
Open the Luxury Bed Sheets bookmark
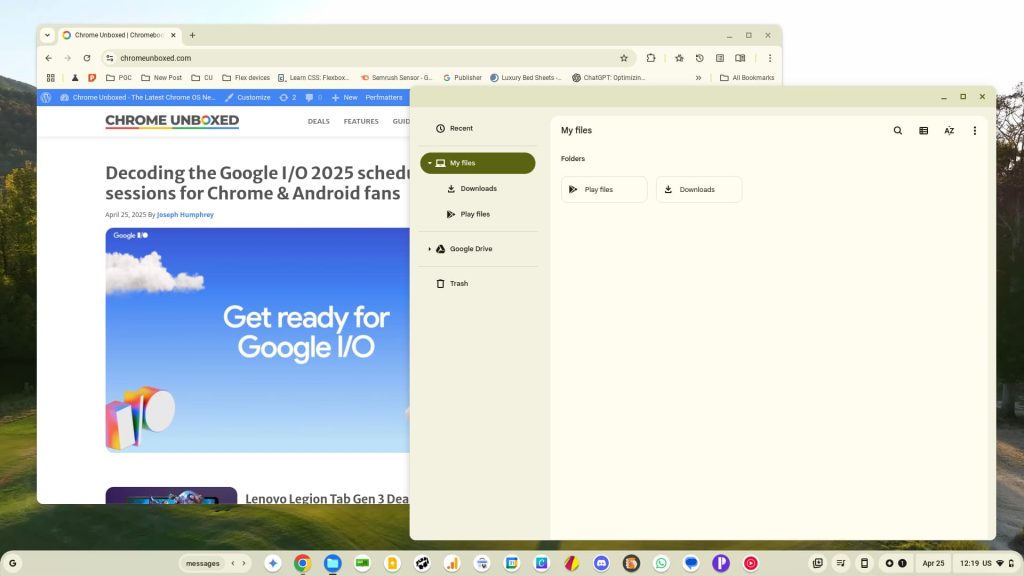526,78
